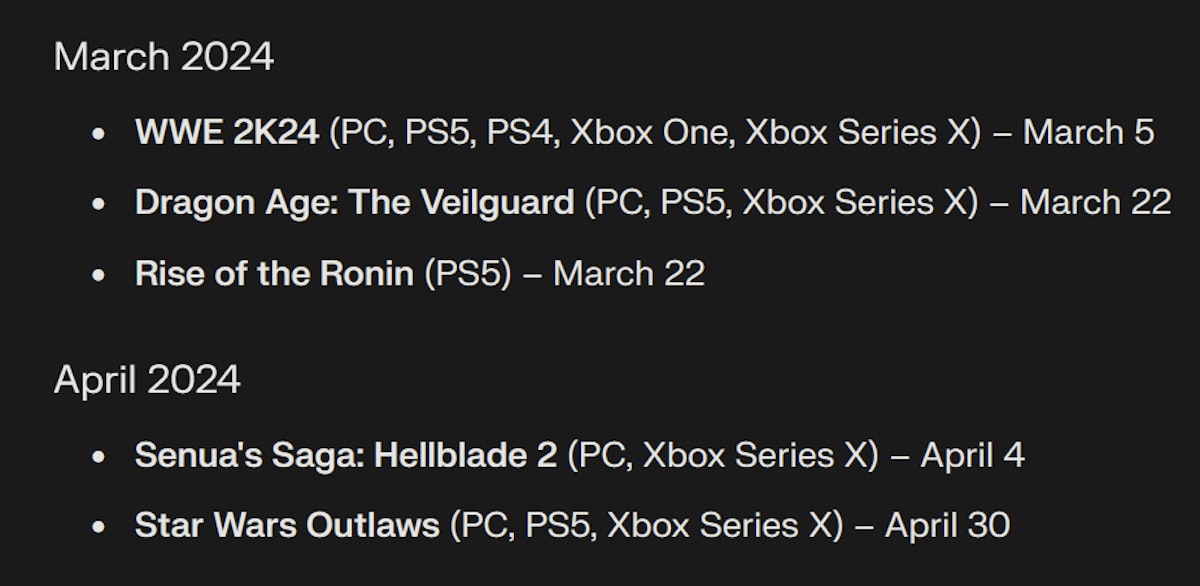
Task: Click the bullet point beside Rise of the Ronin
Action: coord(98,276)
